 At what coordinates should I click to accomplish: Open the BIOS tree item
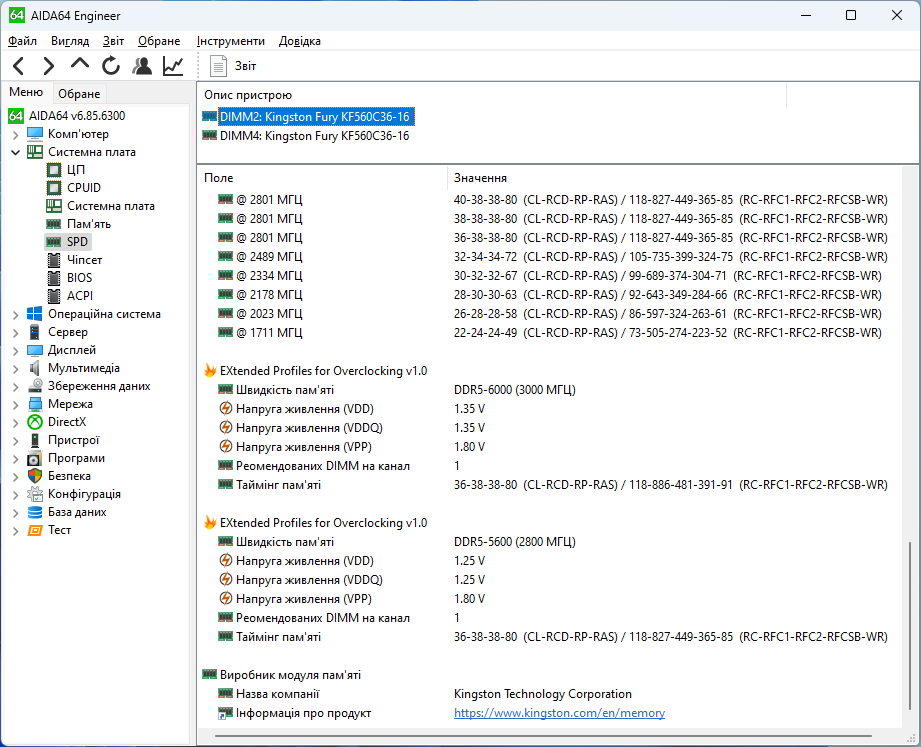coord(79,278)
